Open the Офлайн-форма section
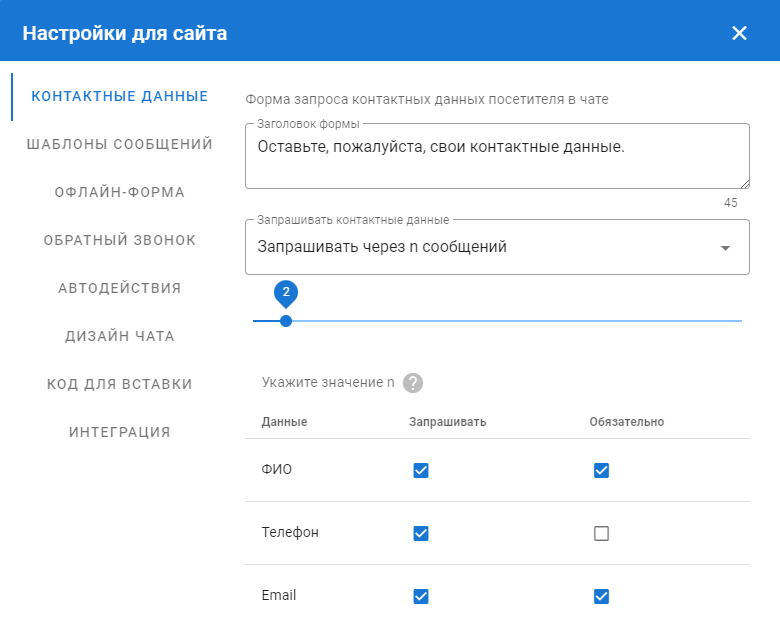The width and height of the screenshot is (780, 620). (x=120, y=192)
